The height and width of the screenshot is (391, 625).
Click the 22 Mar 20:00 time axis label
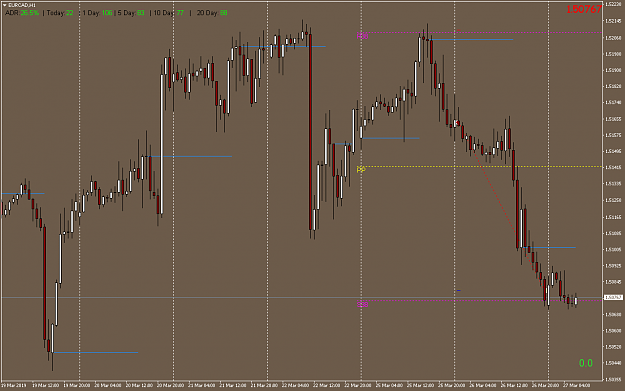358,385
